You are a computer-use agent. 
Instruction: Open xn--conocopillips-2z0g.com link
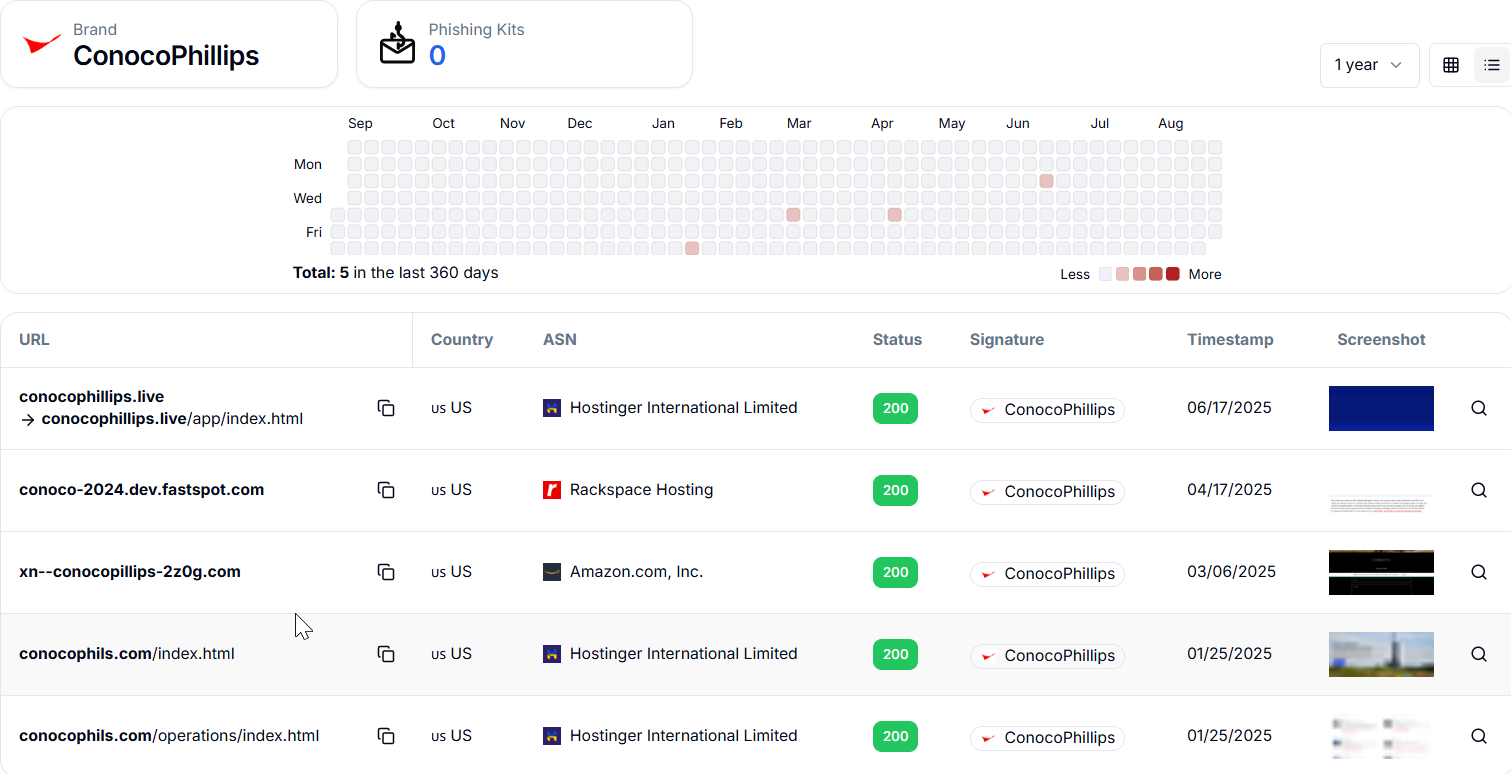(x=130, y=572)
